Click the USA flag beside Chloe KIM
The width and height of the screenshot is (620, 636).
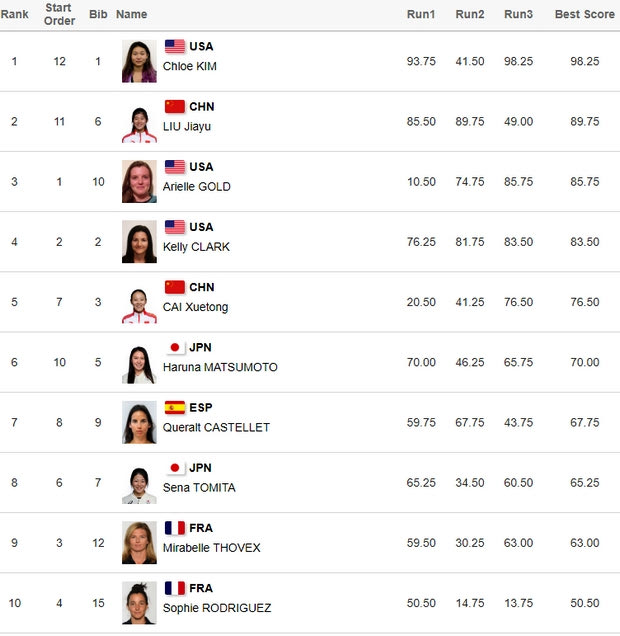tap(175, 46)
